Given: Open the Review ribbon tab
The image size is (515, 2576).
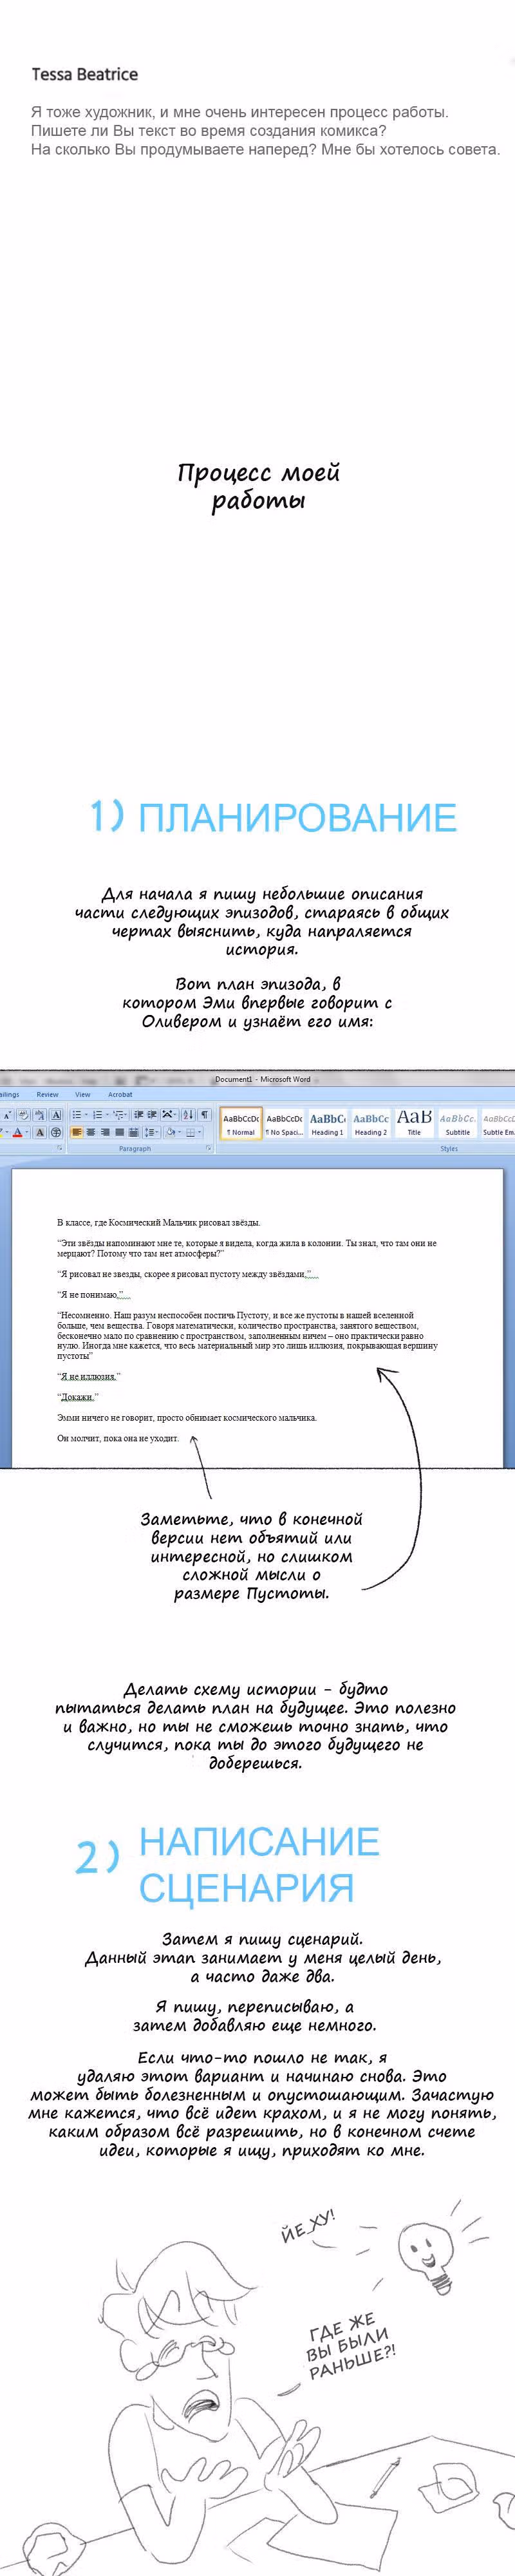Looking at the screenshot, I should point(47,1094).
